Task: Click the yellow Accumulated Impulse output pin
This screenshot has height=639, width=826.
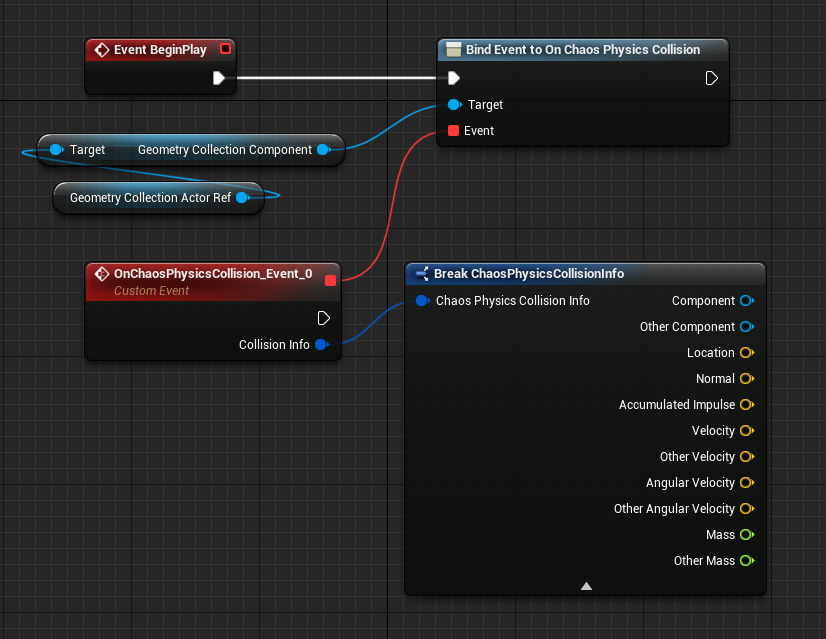Action: coord(746,405)
